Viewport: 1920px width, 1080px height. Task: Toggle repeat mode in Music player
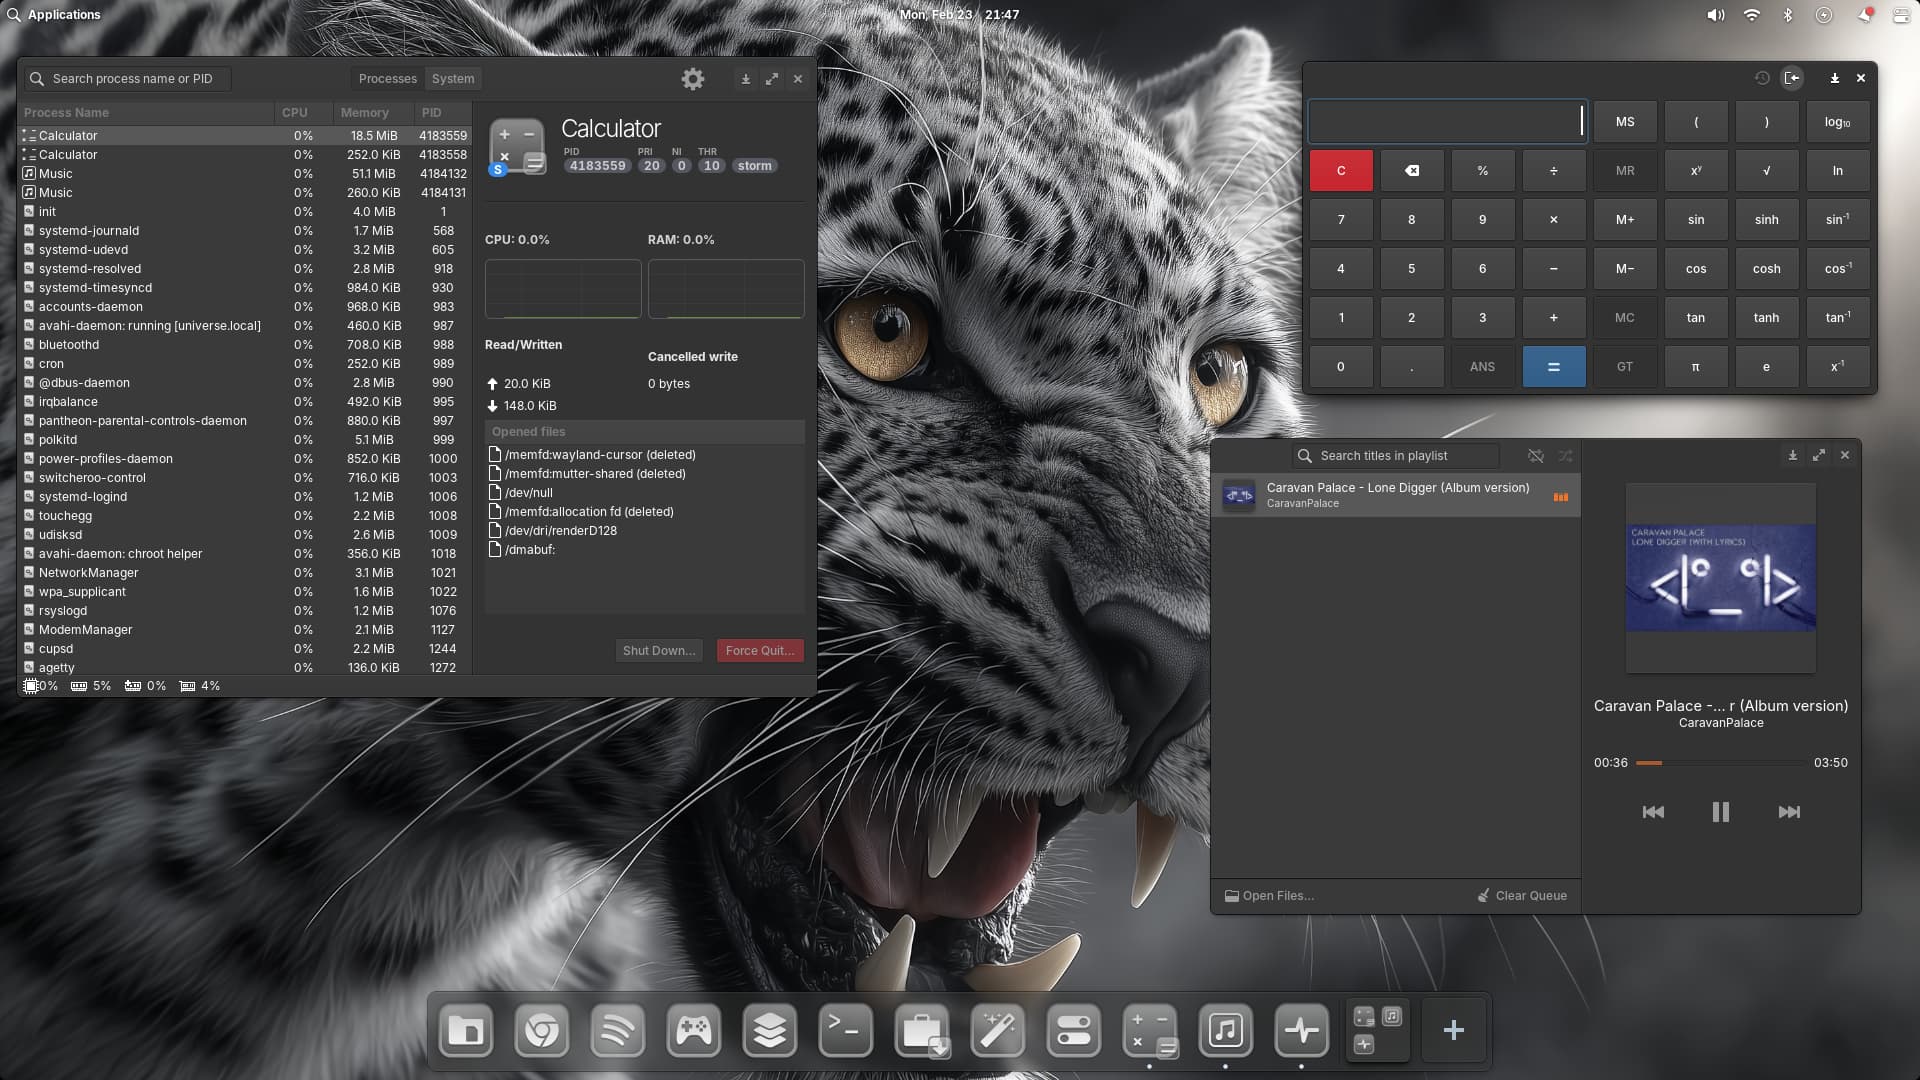[x=1535, y=456]
